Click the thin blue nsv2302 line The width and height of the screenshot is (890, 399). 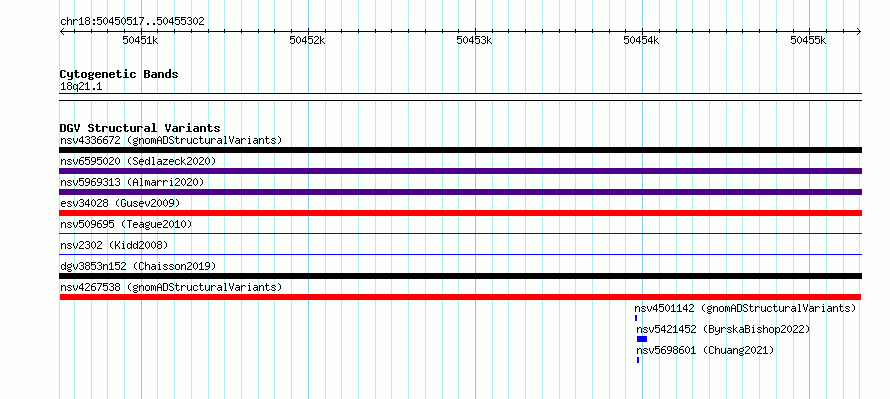(460, 254)
